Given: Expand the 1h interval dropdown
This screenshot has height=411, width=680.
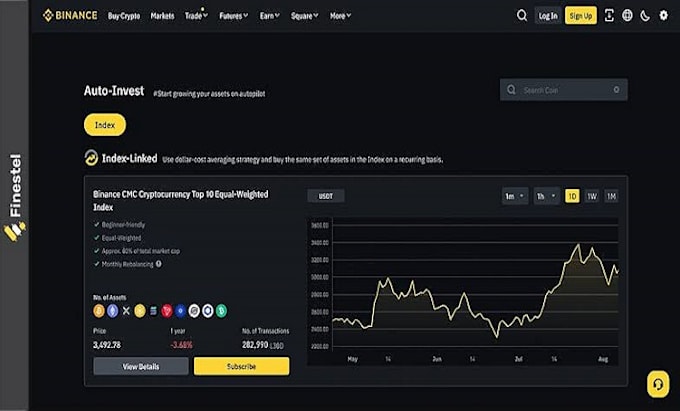Looking at the screenshot, I should tap(546, 196).
